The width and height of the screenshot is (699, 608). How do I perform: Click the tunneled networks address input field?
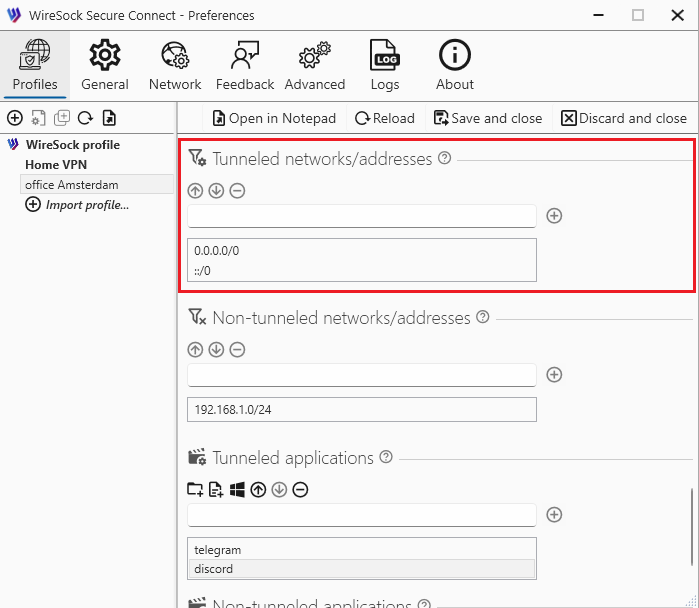tap(362, 216)
